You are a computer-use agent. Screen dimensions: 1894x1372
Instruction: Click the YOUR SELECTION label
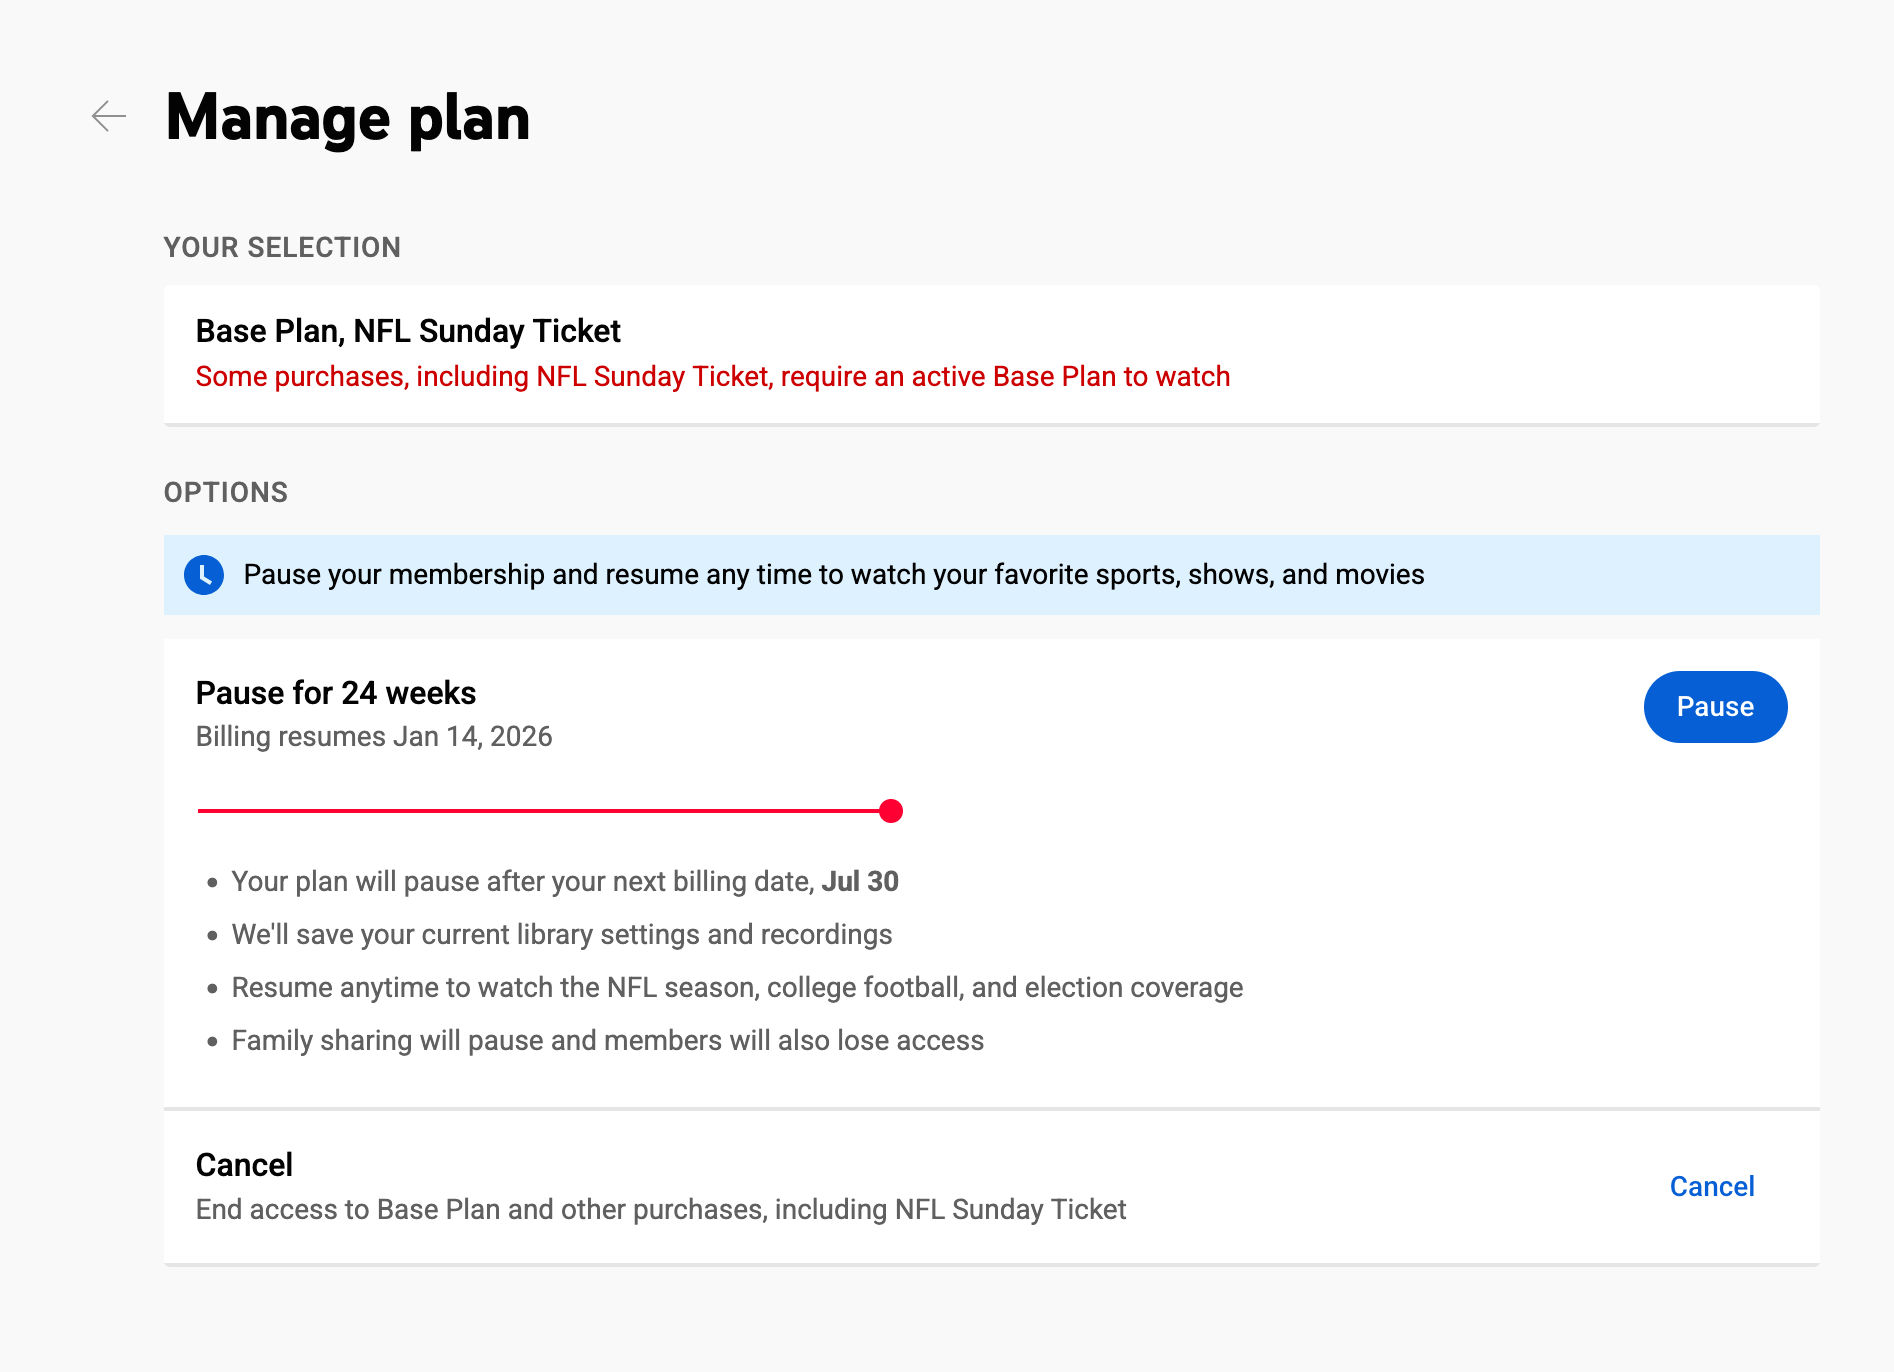(282, 248)
